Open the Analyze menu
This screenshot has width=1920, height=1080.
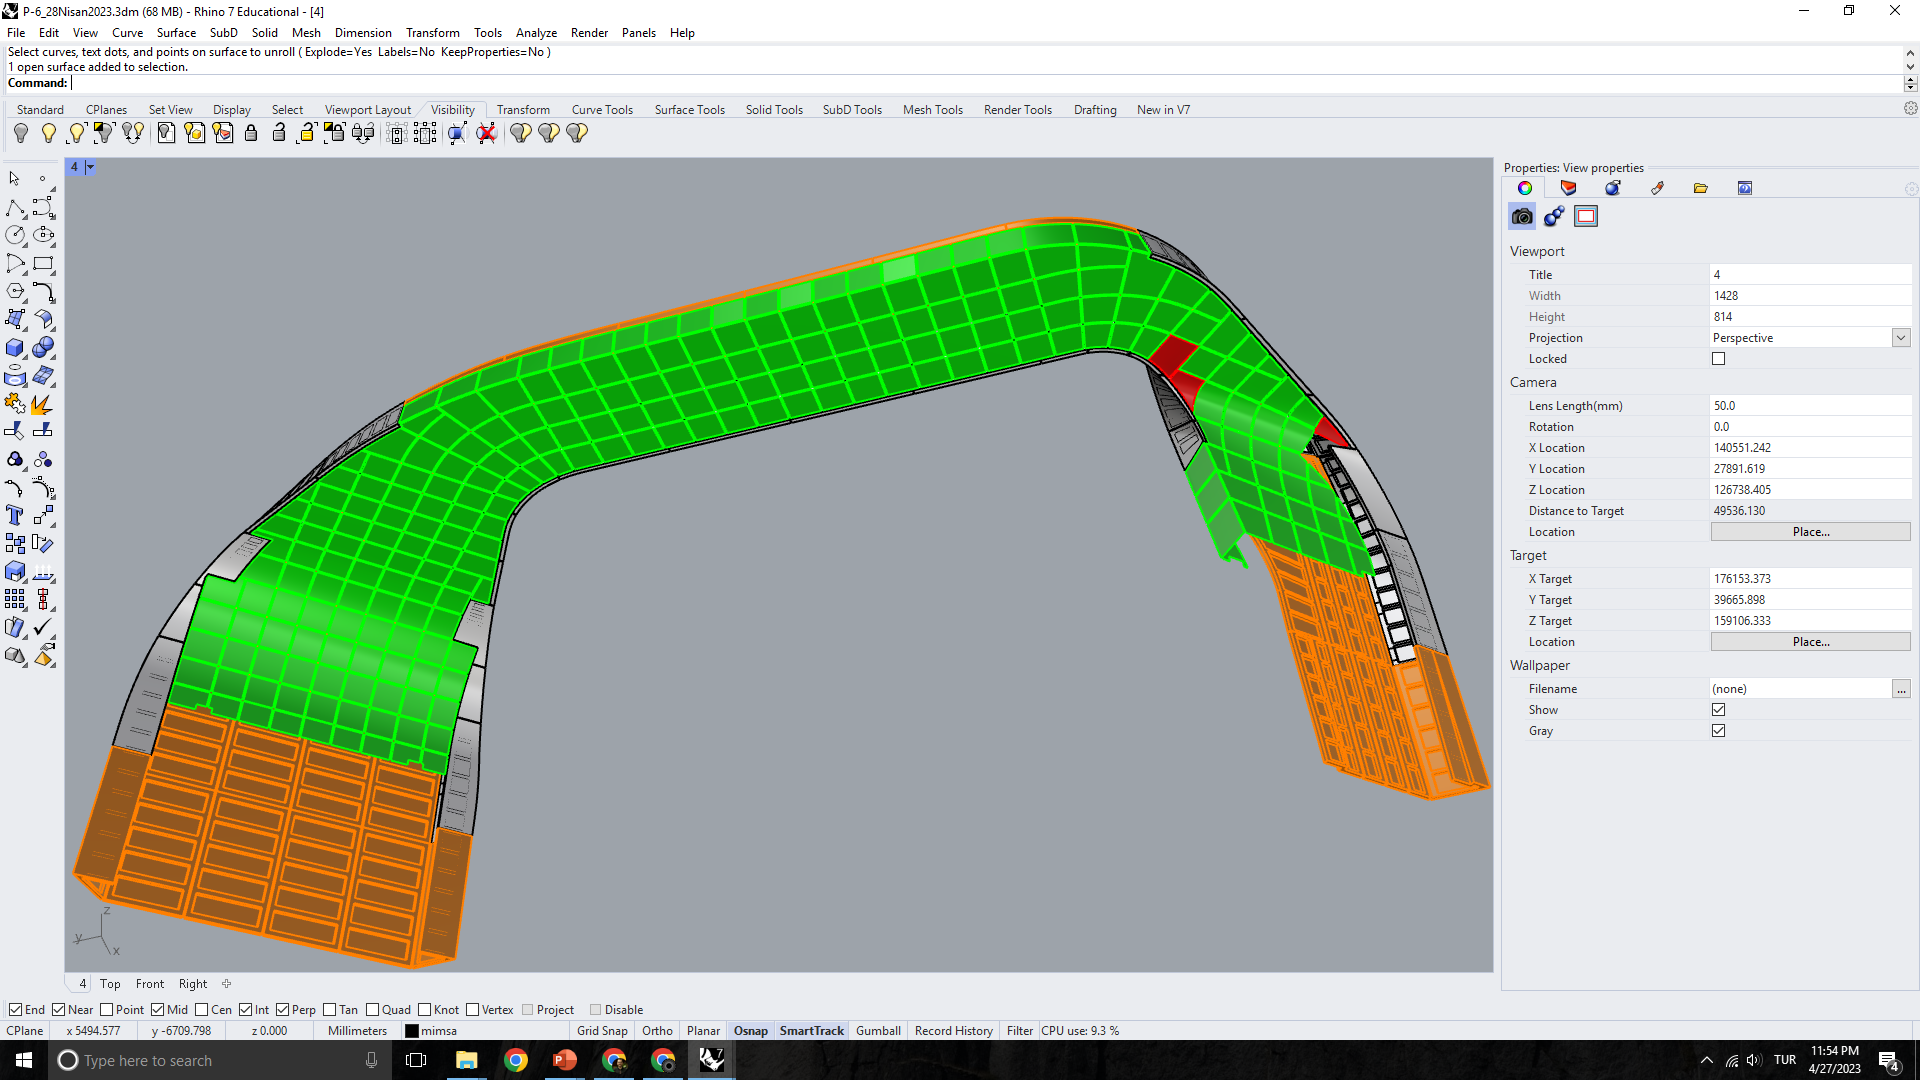(x=536, y=33)
